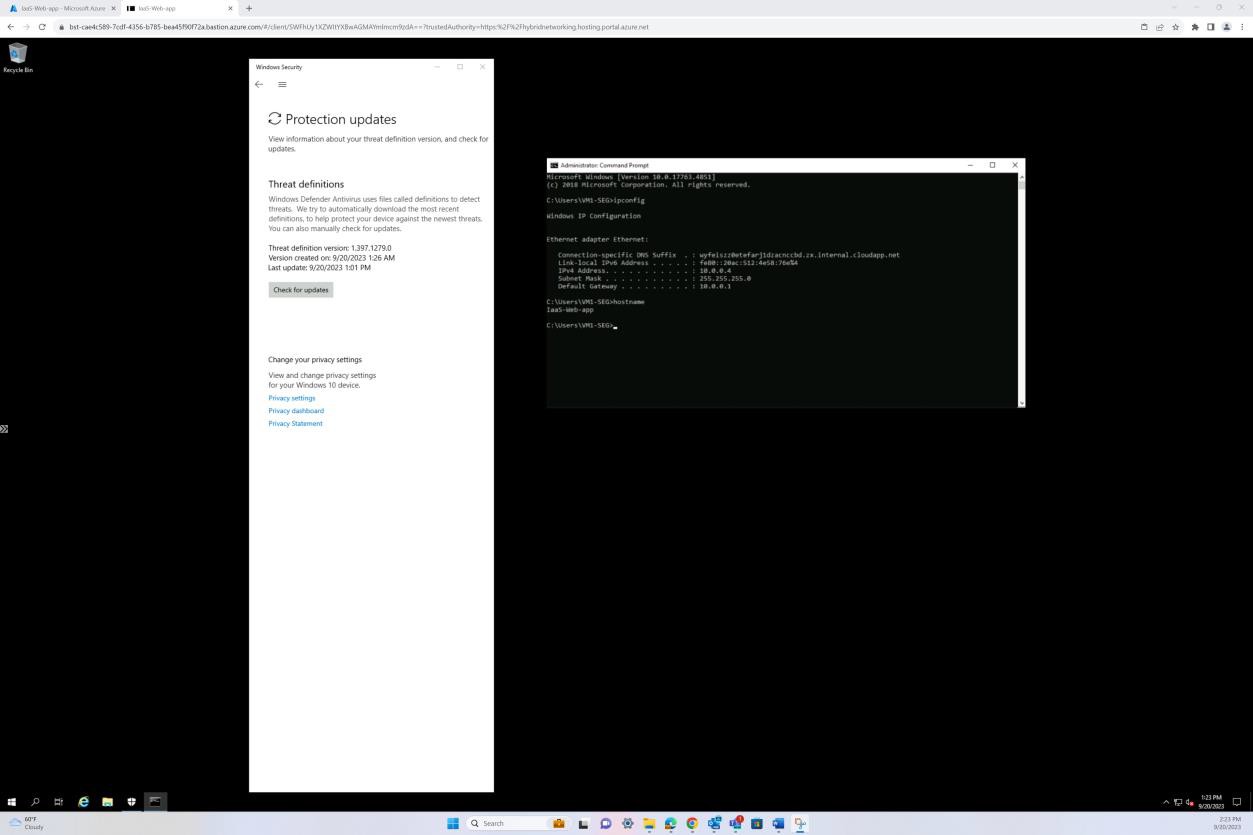Toggle bookmark with the address bar star
Screen dimensions: 1253x835
(1176, 27)
